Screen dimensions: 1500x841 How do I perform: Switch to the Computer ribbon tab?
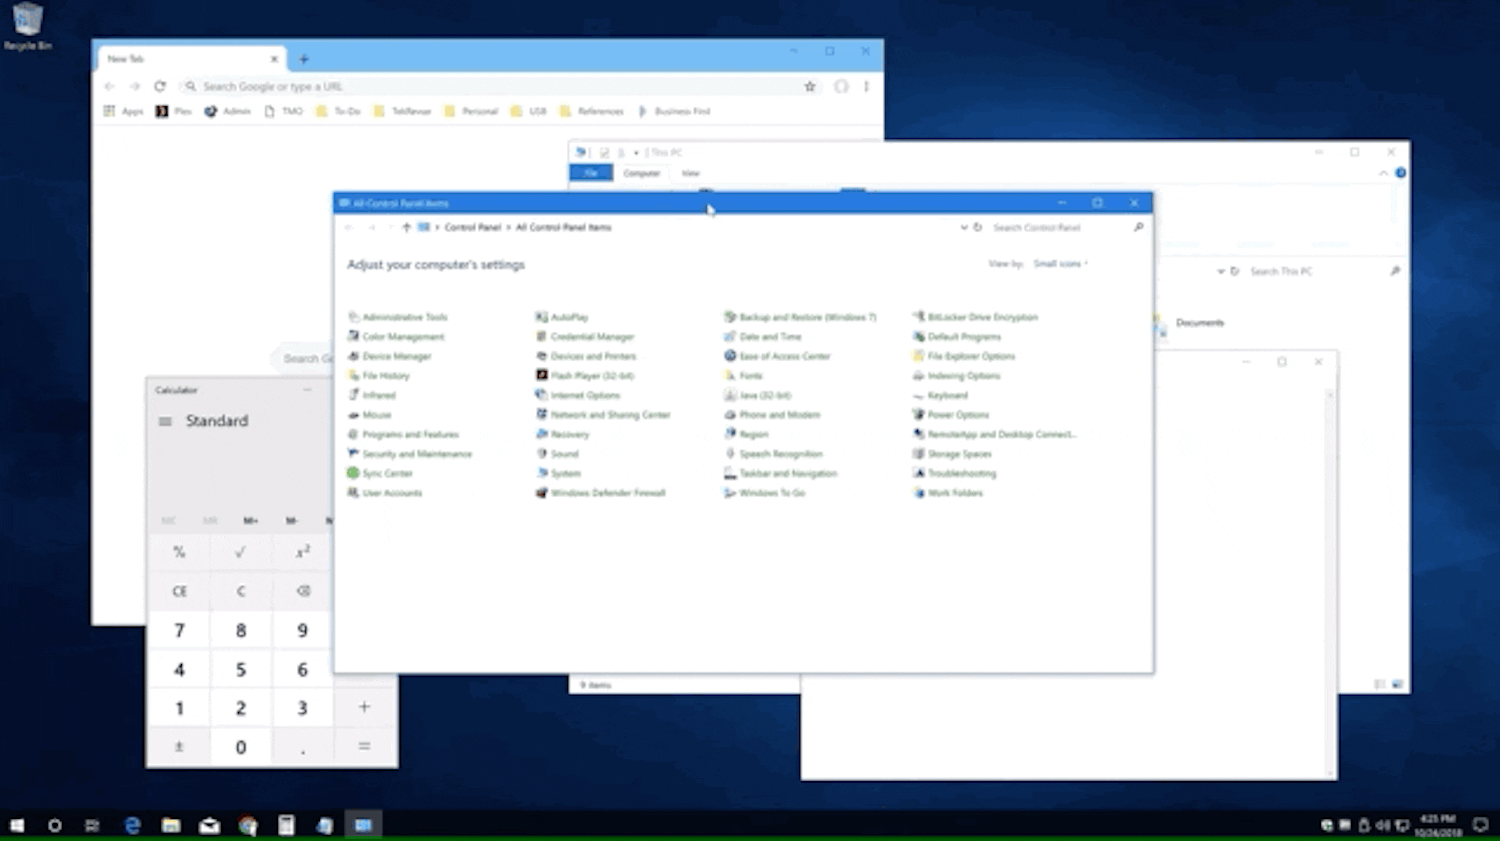[x=641, y=172]
